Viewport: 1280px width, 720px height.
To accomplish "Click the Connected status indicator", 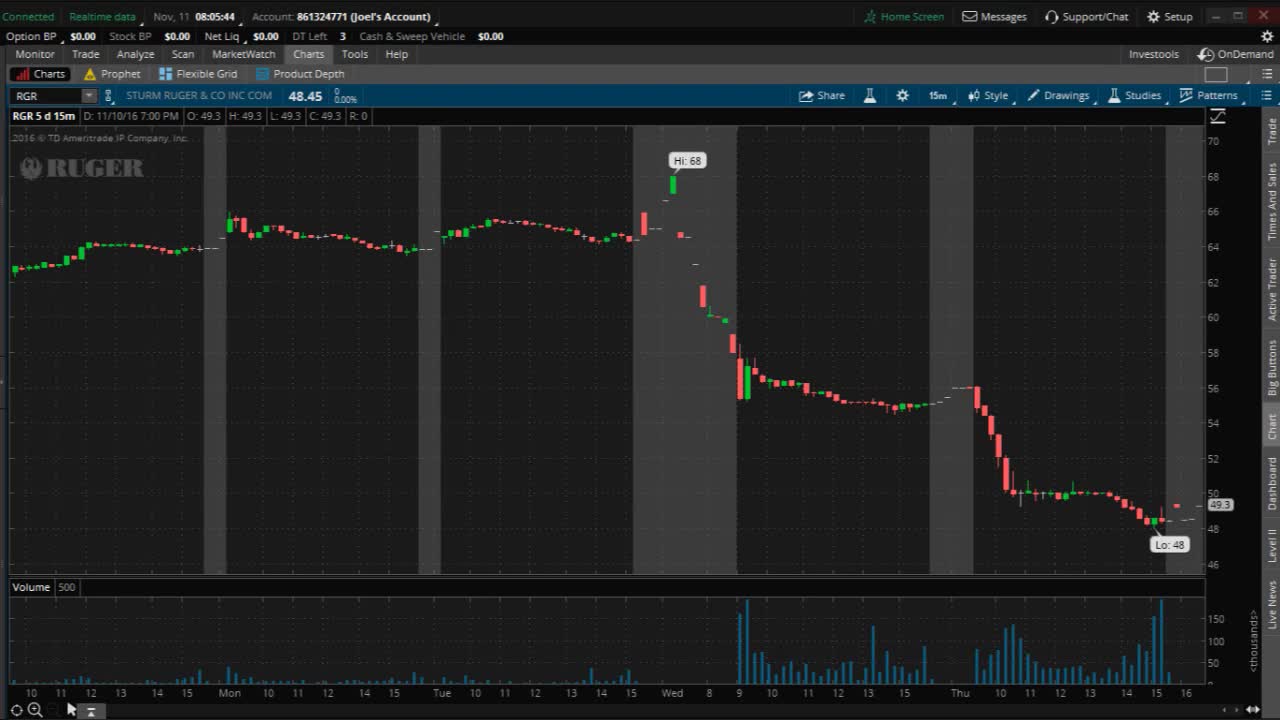I will point(28,16).
